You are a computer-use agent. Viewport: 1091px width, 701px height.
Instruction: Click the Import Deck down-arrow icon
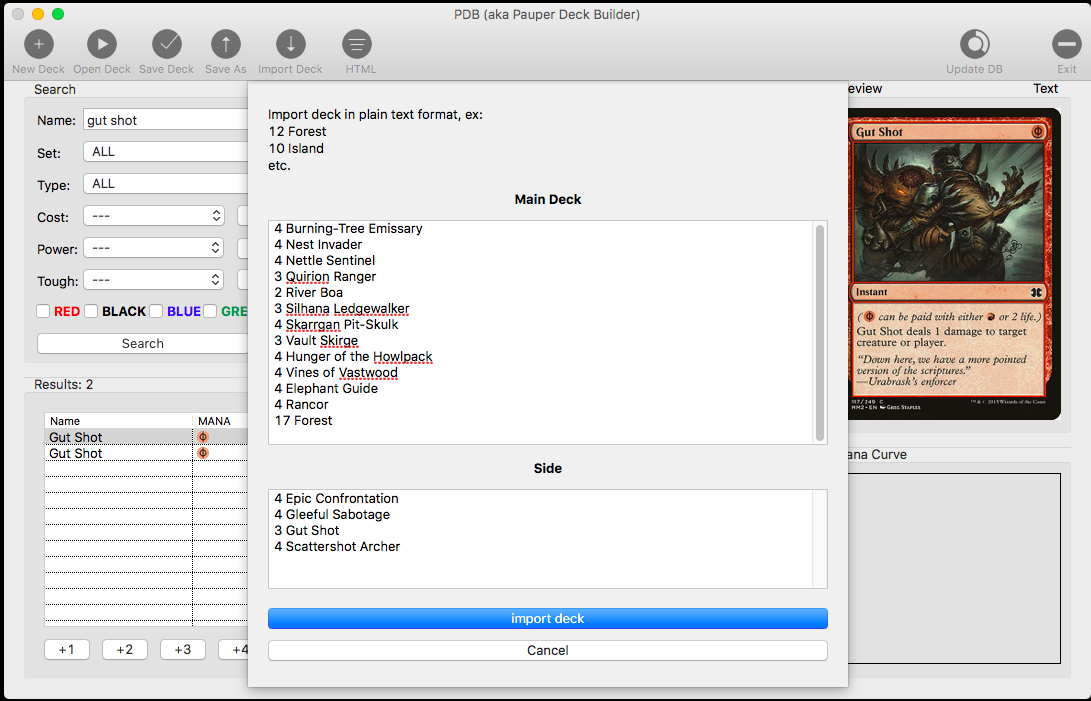290,45
